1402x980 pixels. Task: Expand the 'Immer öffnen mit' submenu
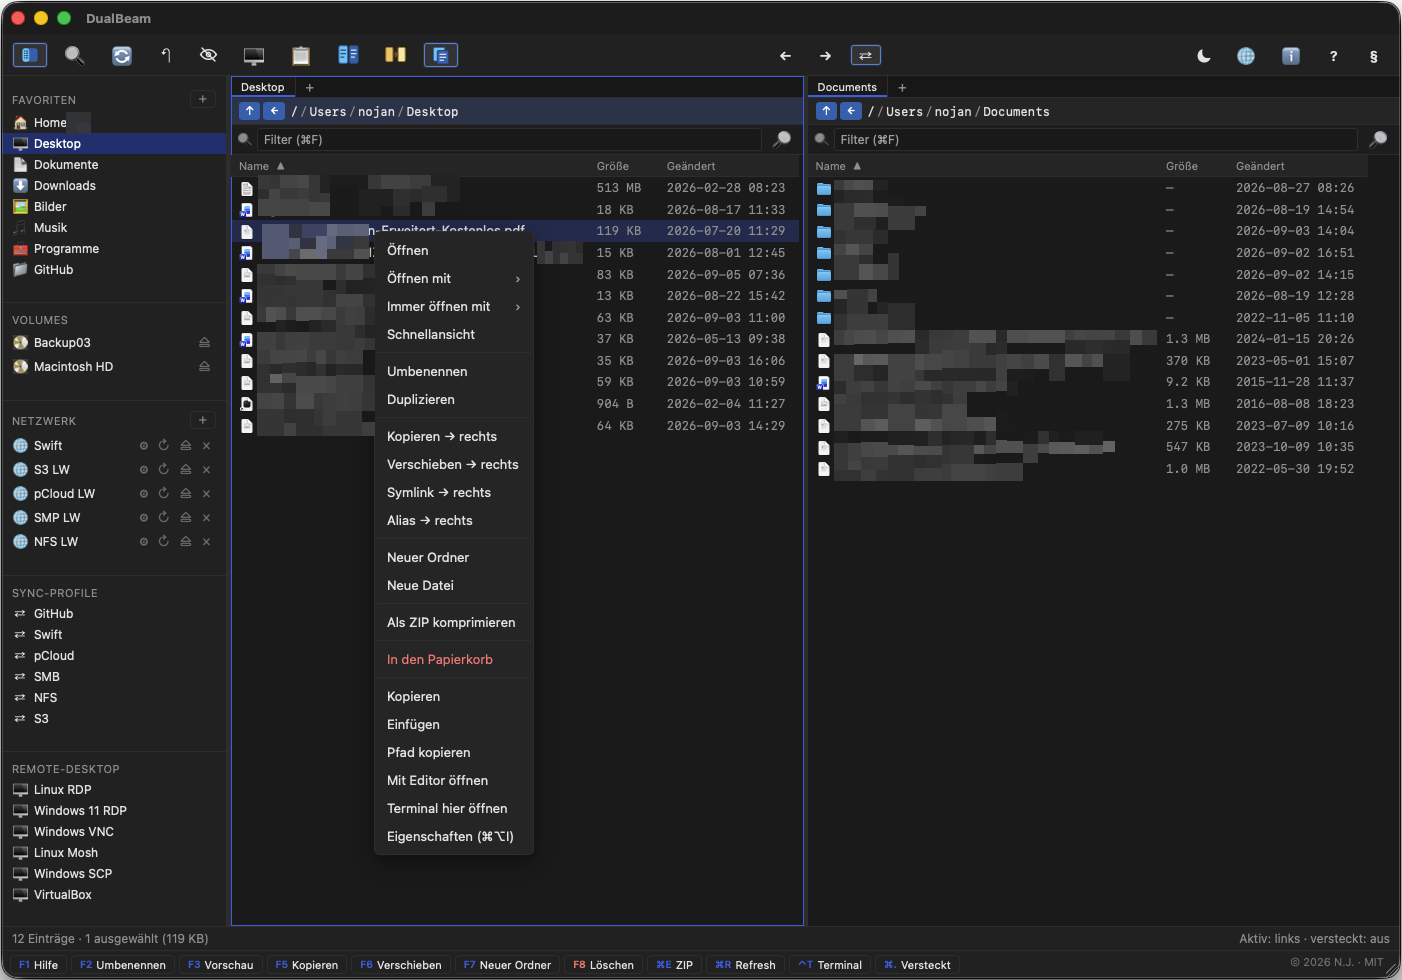tap(454, 307)
